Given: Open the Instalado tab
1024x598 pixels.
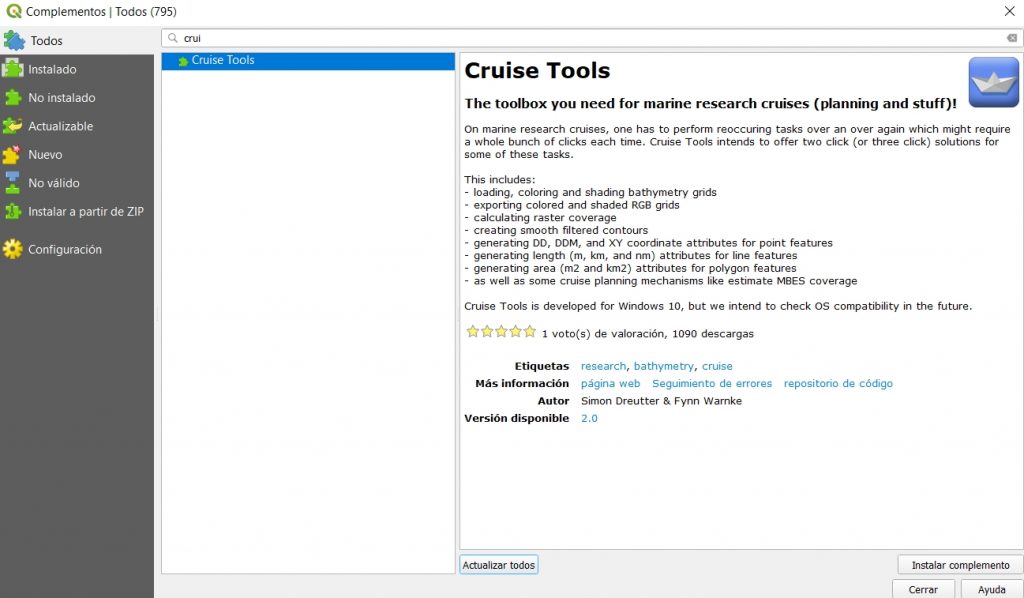Looking at the screenshot, I should coord(52,69).
